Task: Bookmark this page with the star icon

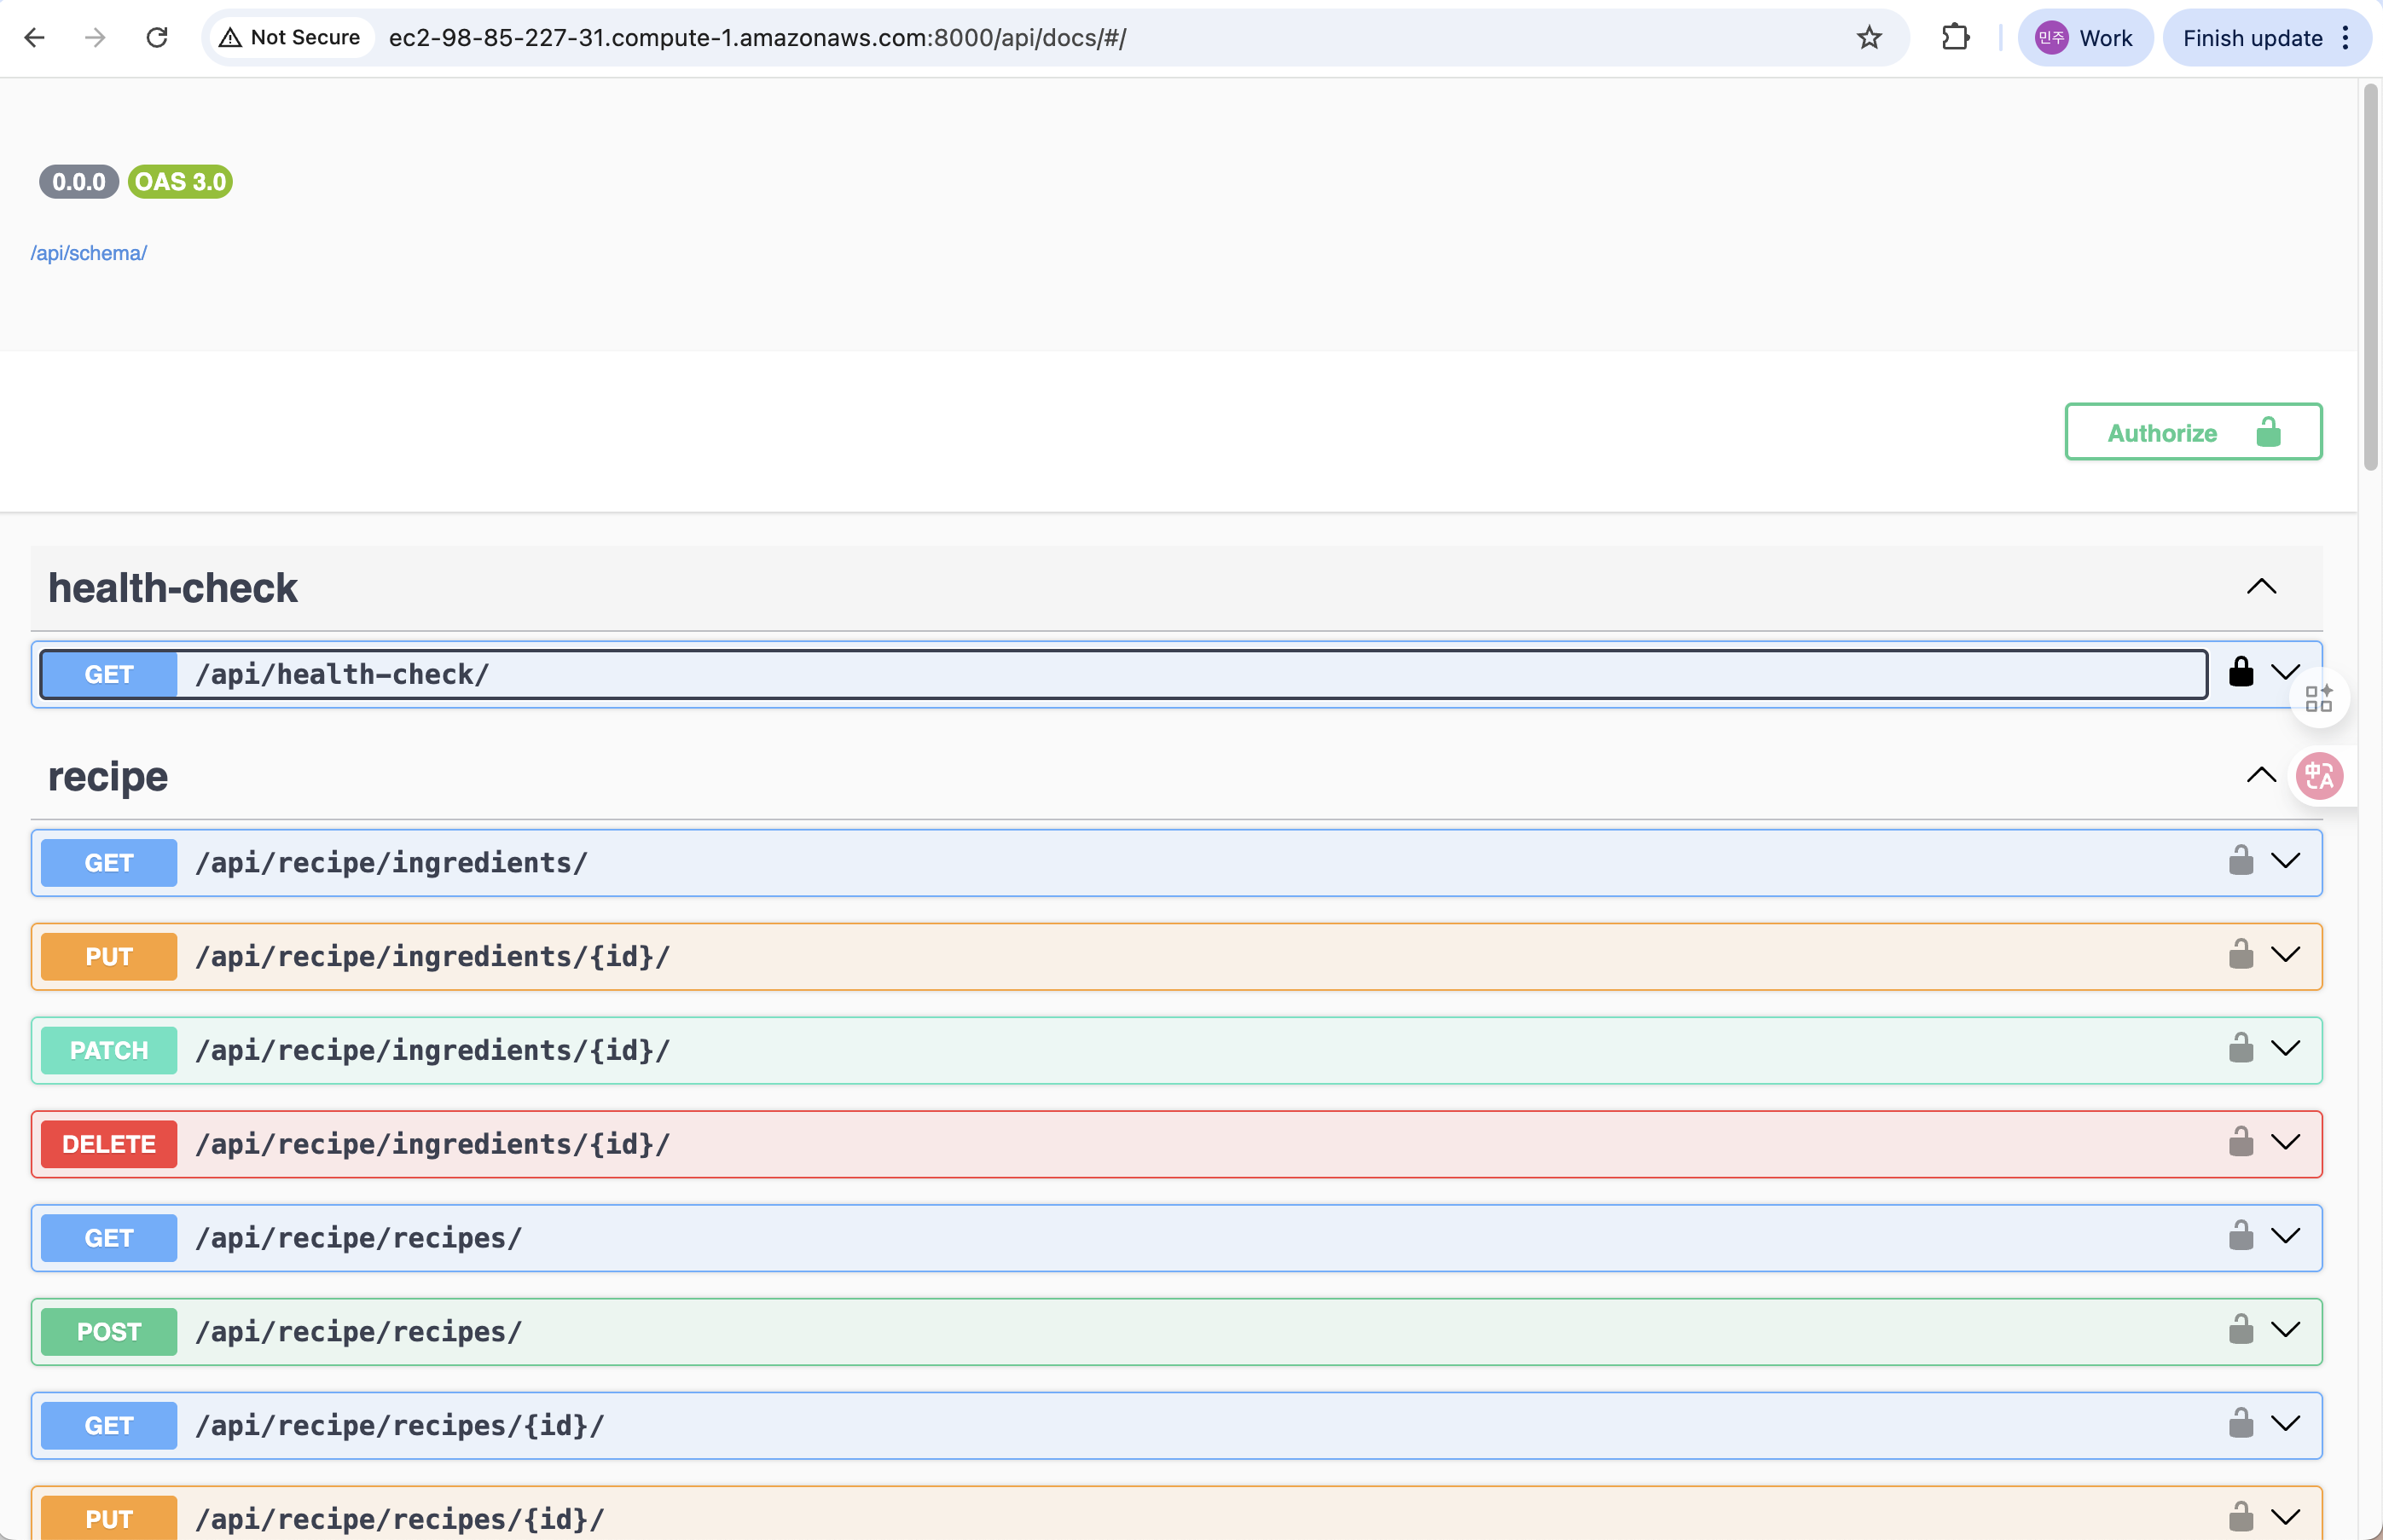Action: click(x=1868, y=38)
